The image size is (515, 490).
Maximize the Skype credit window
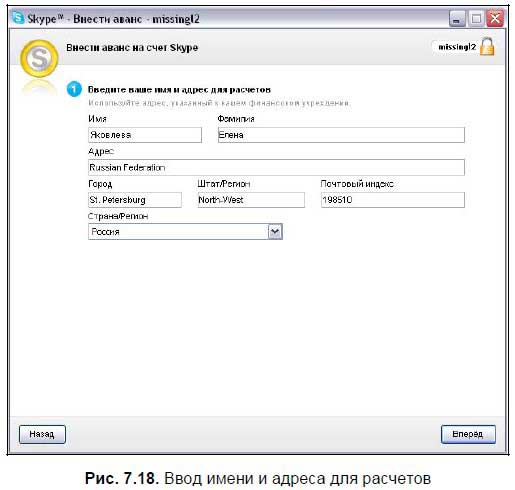476,19
